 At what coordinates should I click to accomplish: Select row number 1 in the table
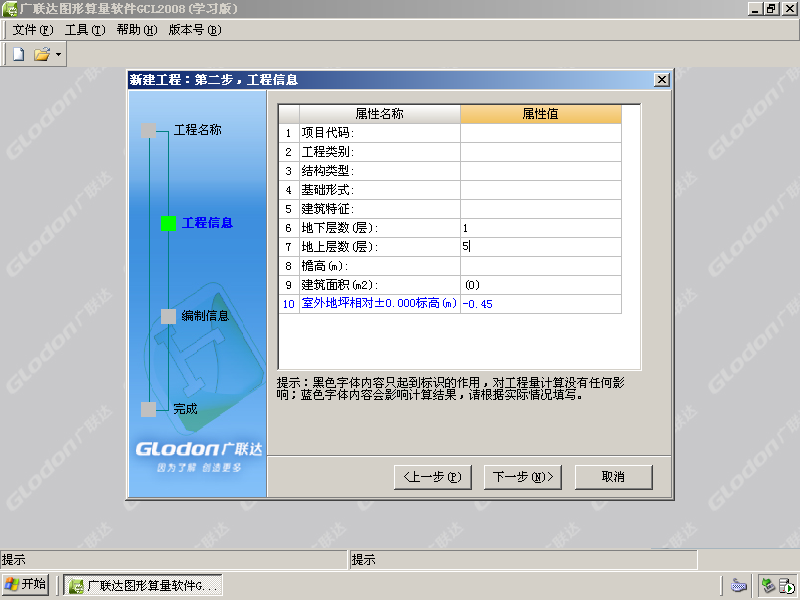pos(289,133)
